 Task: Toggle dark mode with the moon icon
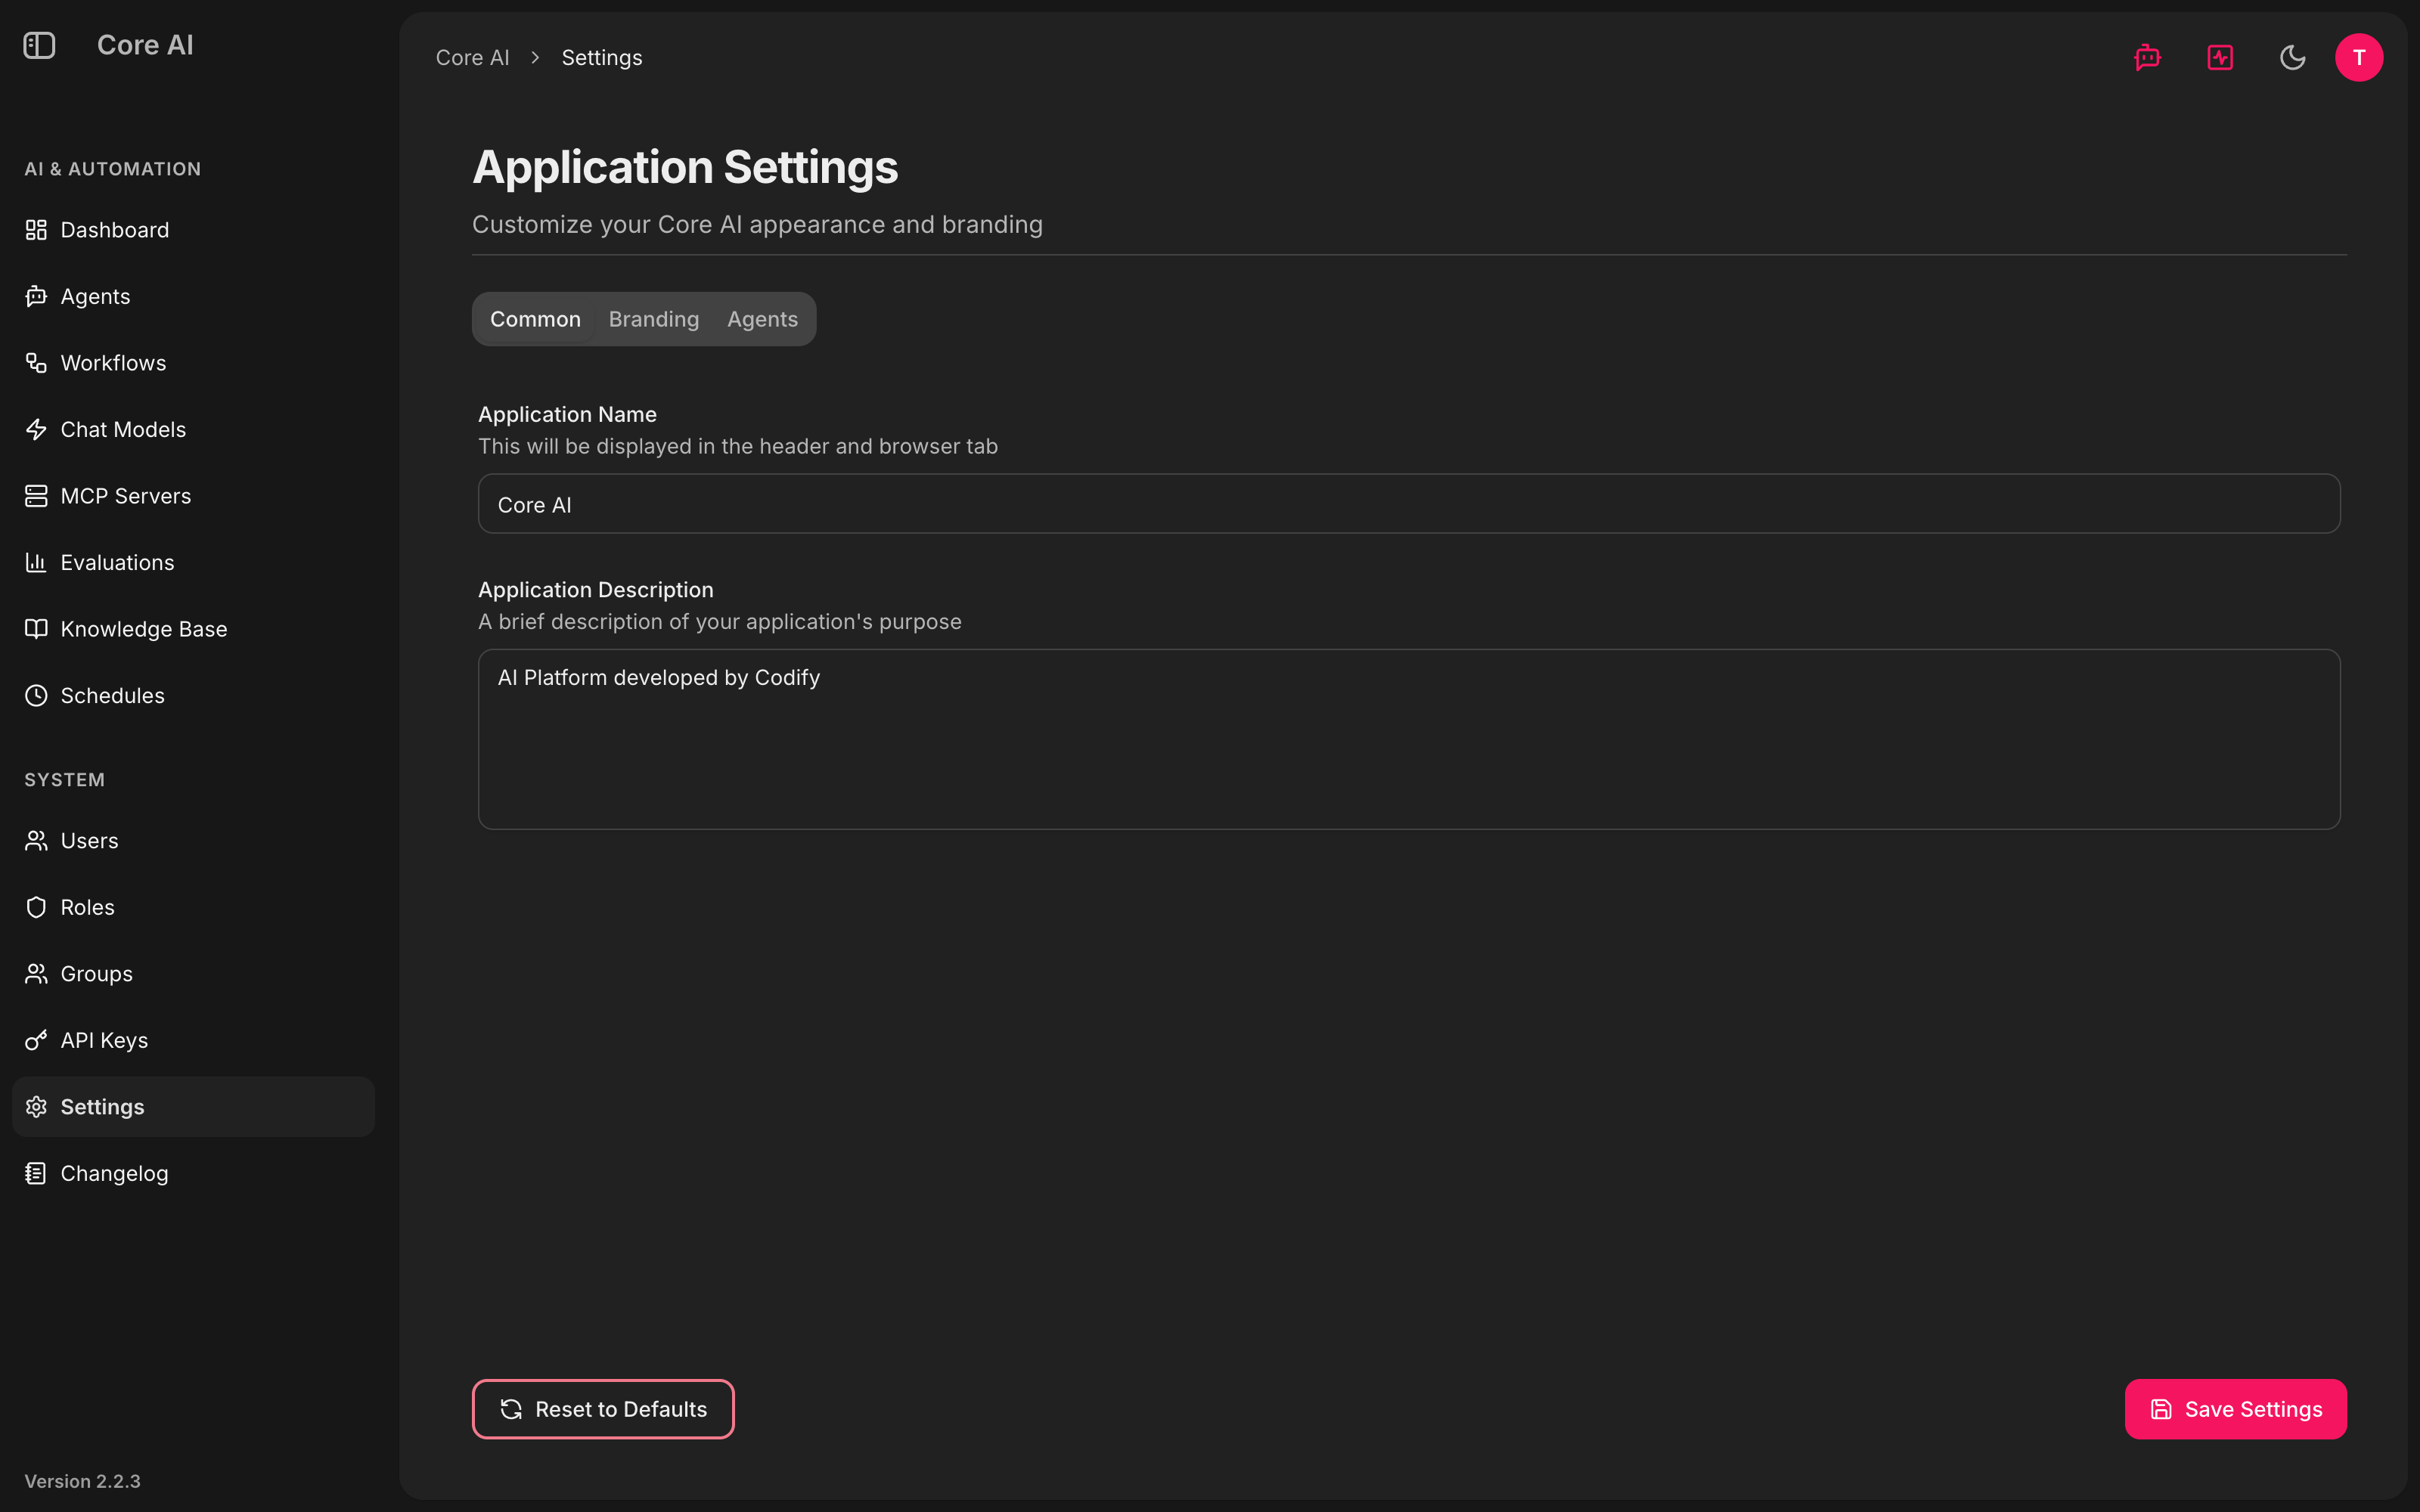click(2292, 57)
